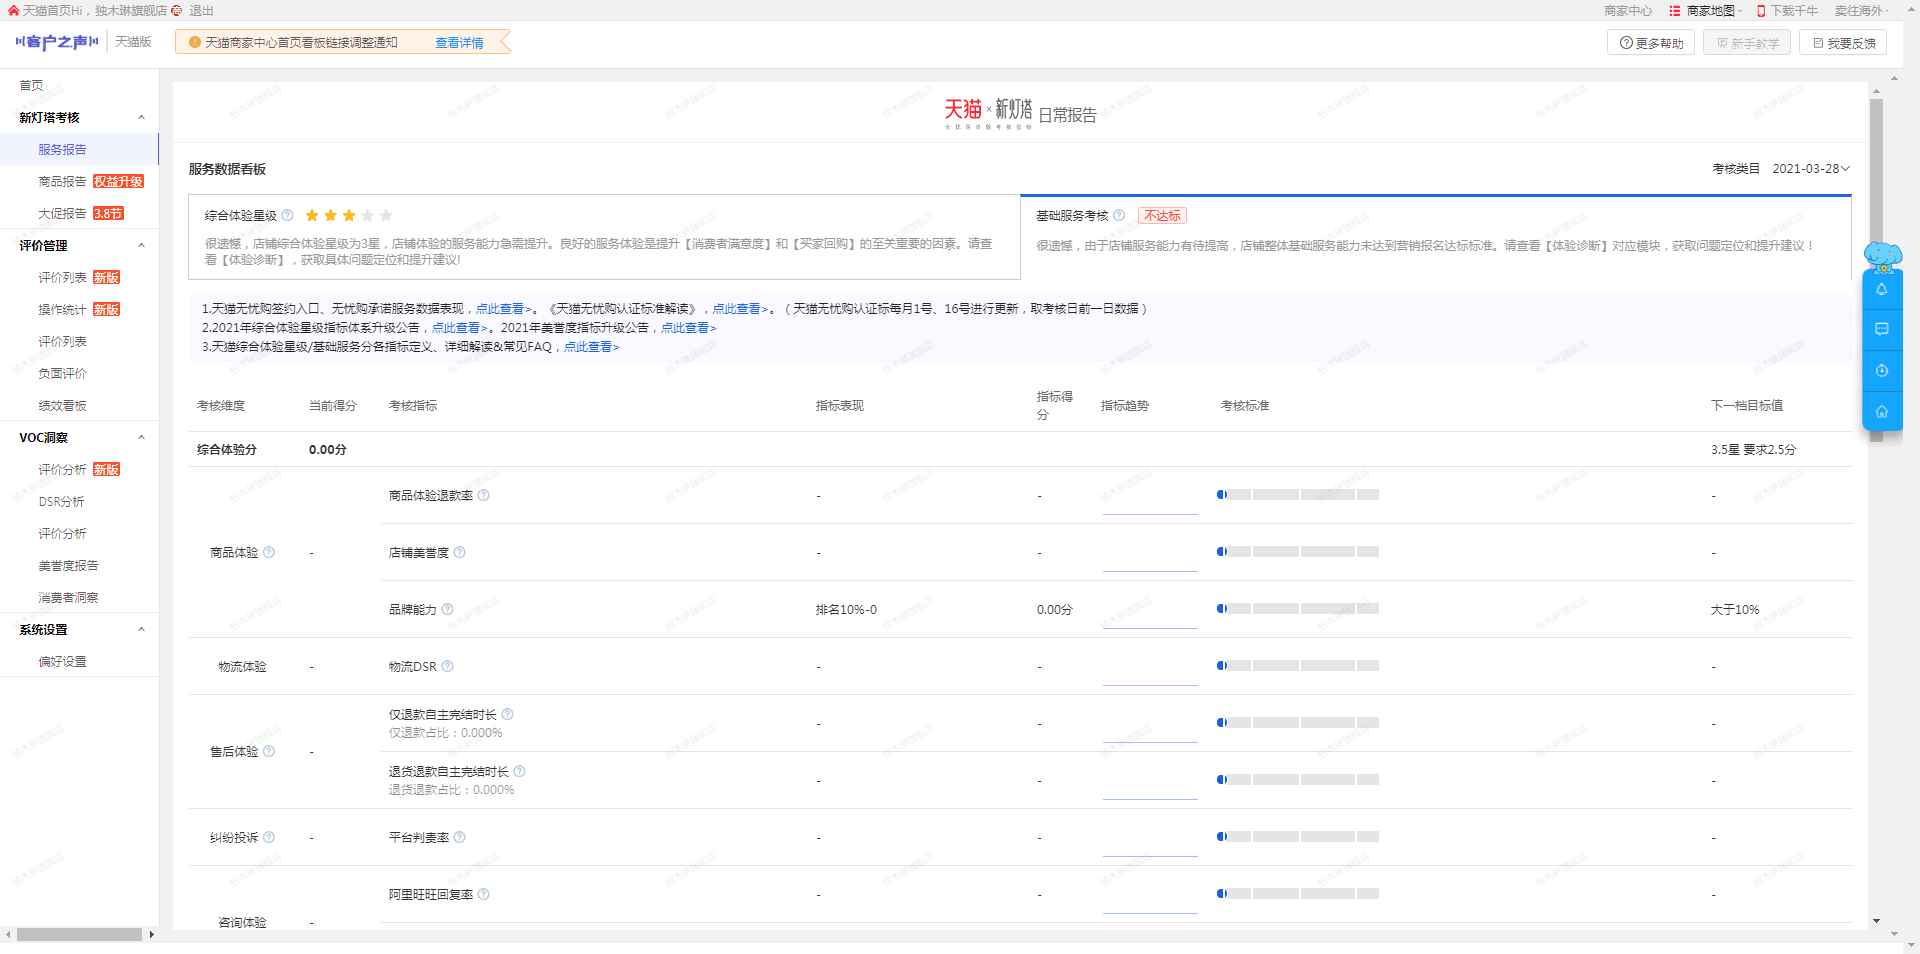Click 查看详情 link in announcement
The width and height of the screenshot is (1920, 954).
(x=459, y=43)
